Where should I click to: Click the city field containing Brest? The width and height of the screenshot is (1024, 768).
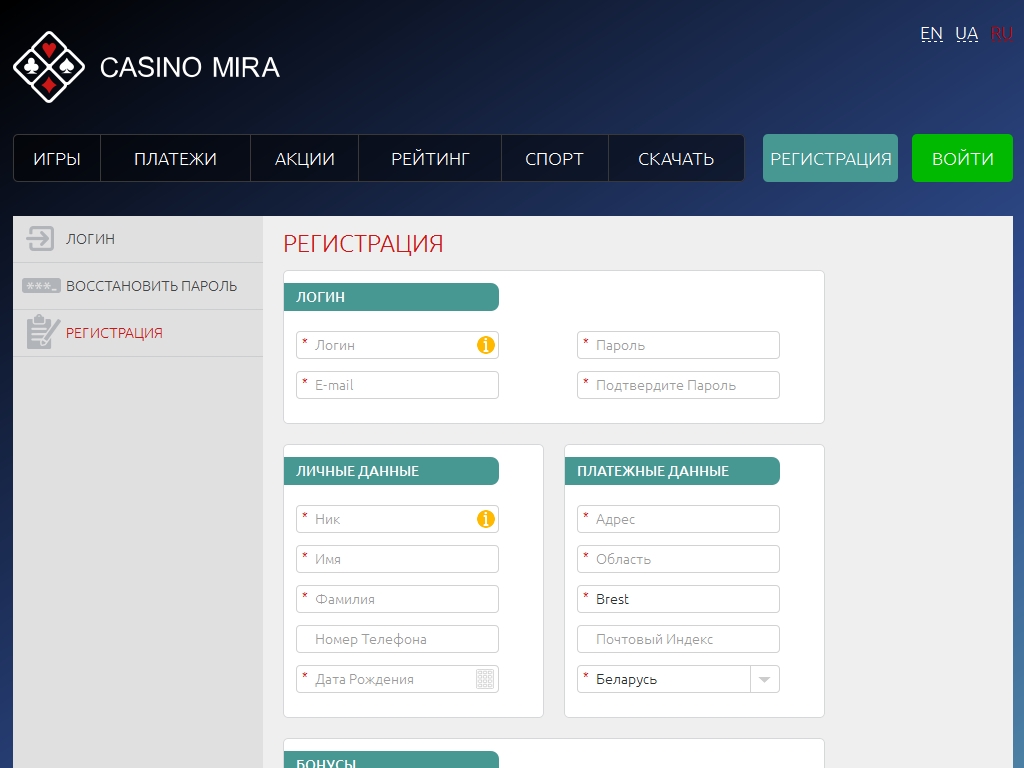tap(679, 599)
